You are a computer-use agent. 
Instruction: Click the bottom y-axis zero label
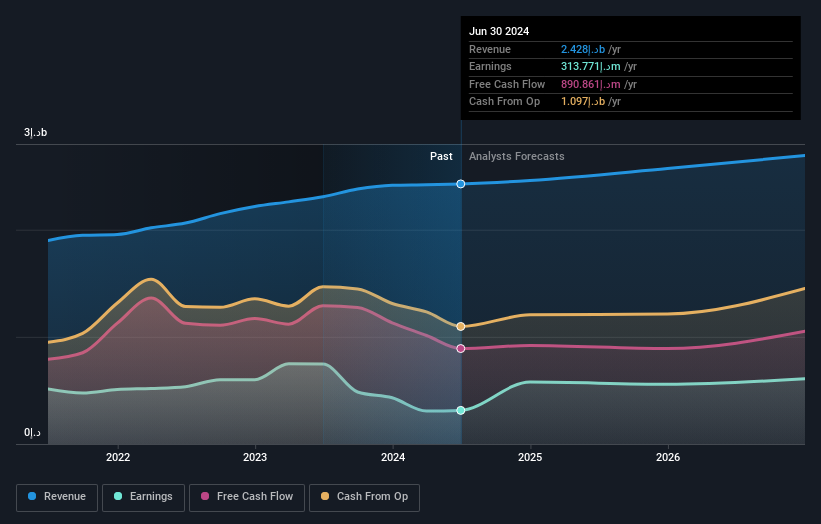tap(32, 432)
